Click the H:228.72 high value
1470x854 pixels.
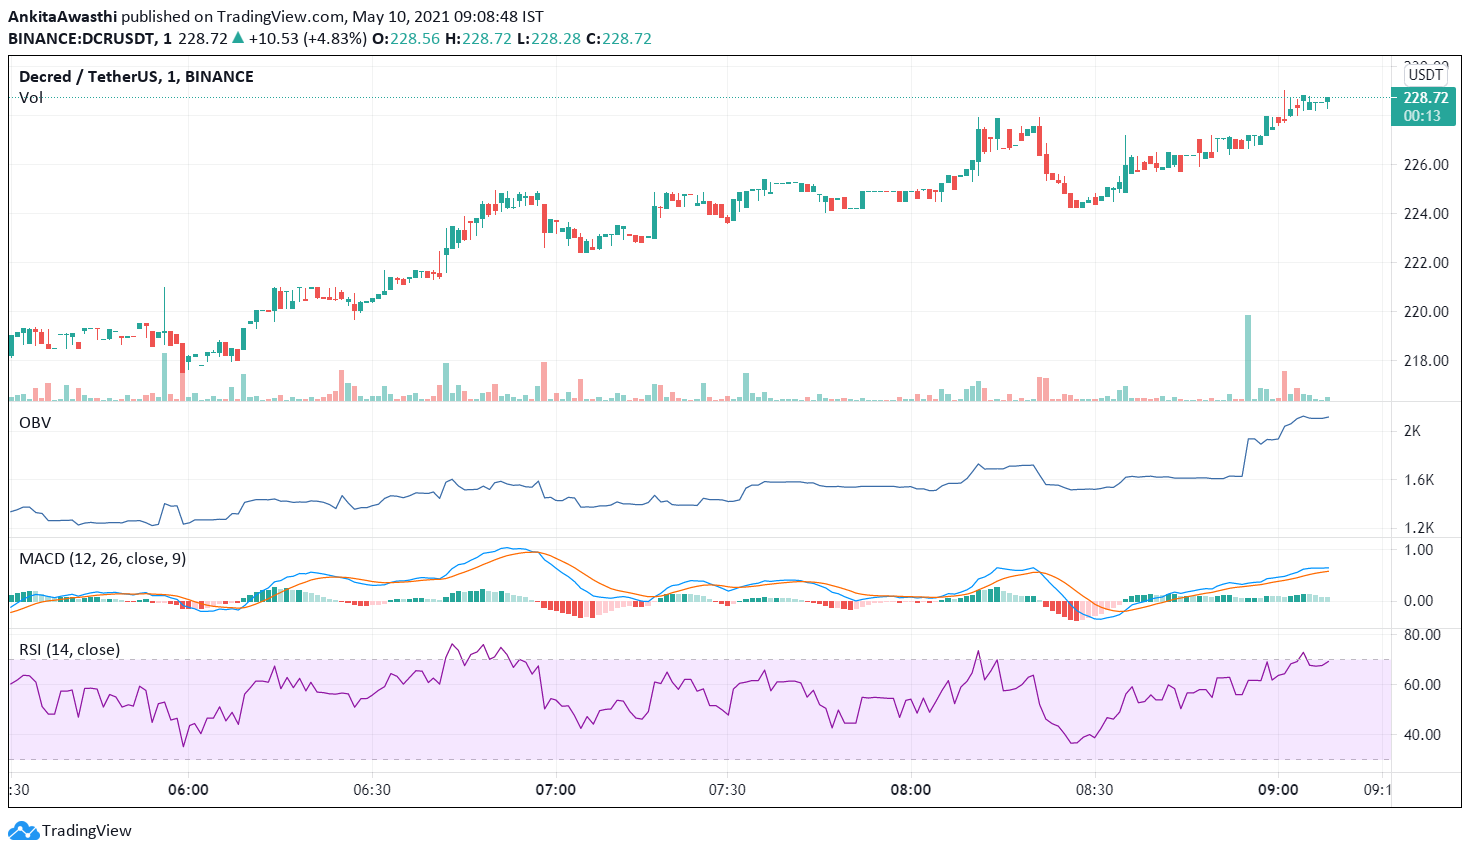pos(478,39)
